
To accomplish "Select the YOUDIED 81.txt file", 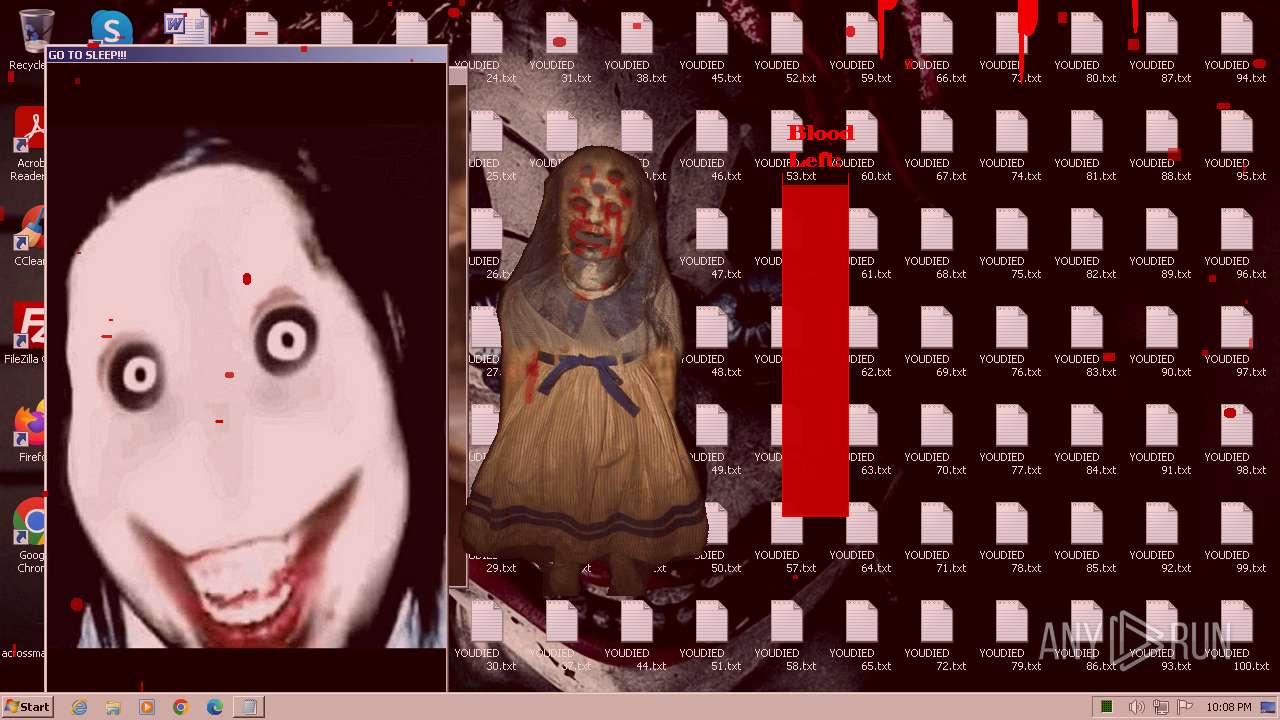I will (1086, 147).
